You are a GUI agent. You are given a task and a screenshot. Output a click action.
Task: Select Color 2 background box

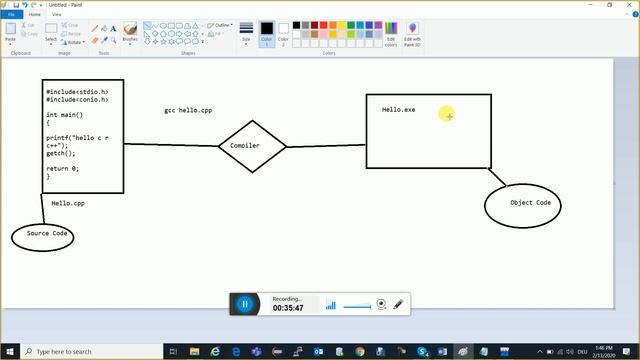coord(283,34)
